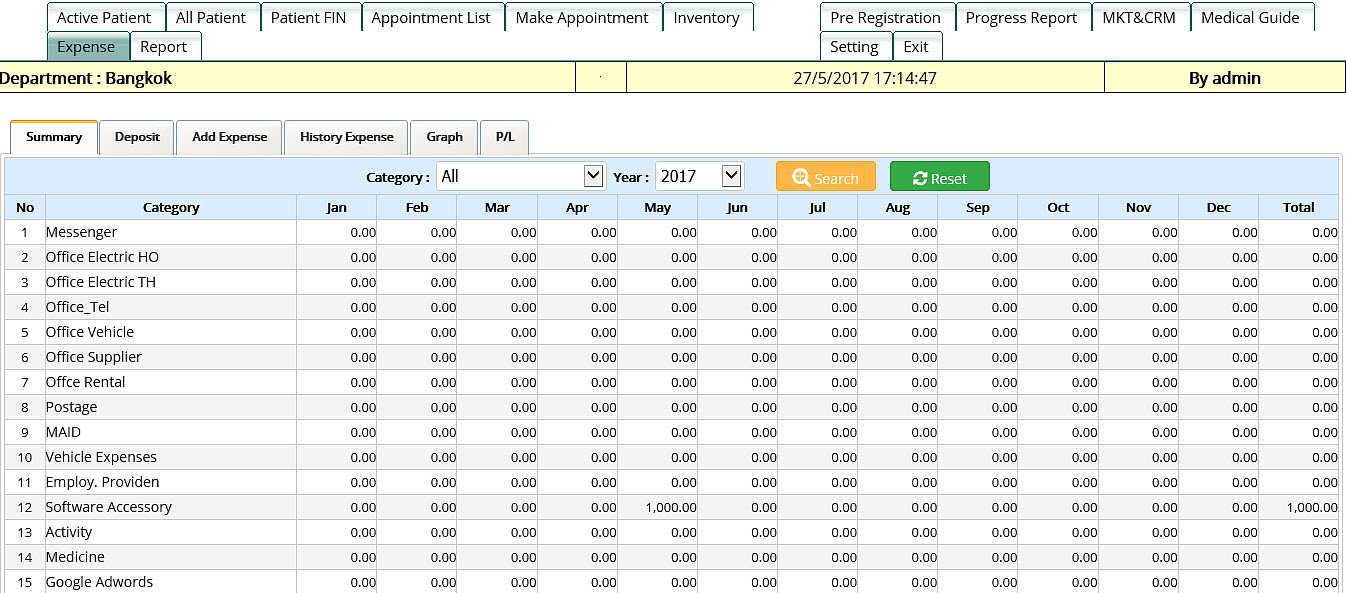Click the Offce Rental category
The height and width of the screenshot is (593, 1346).
coord(86,382)
